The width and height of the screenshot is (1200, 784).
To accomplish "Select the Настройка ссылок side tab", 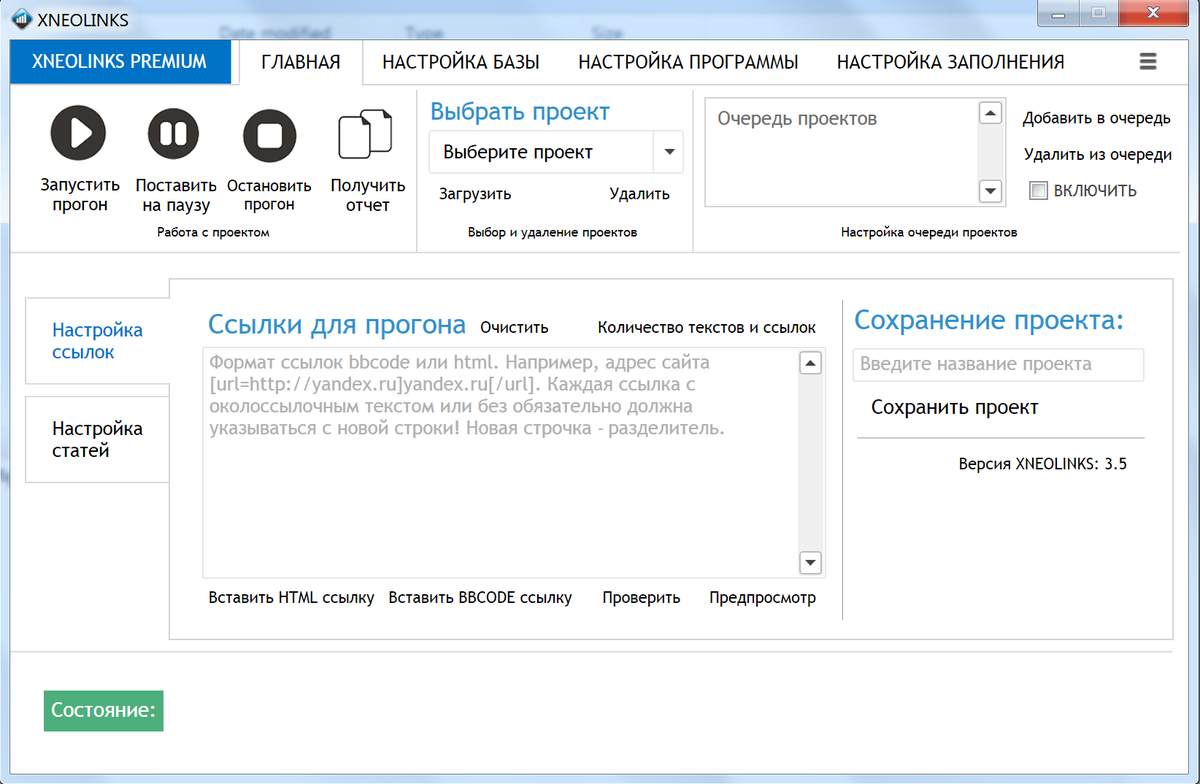I will [98, 341].
